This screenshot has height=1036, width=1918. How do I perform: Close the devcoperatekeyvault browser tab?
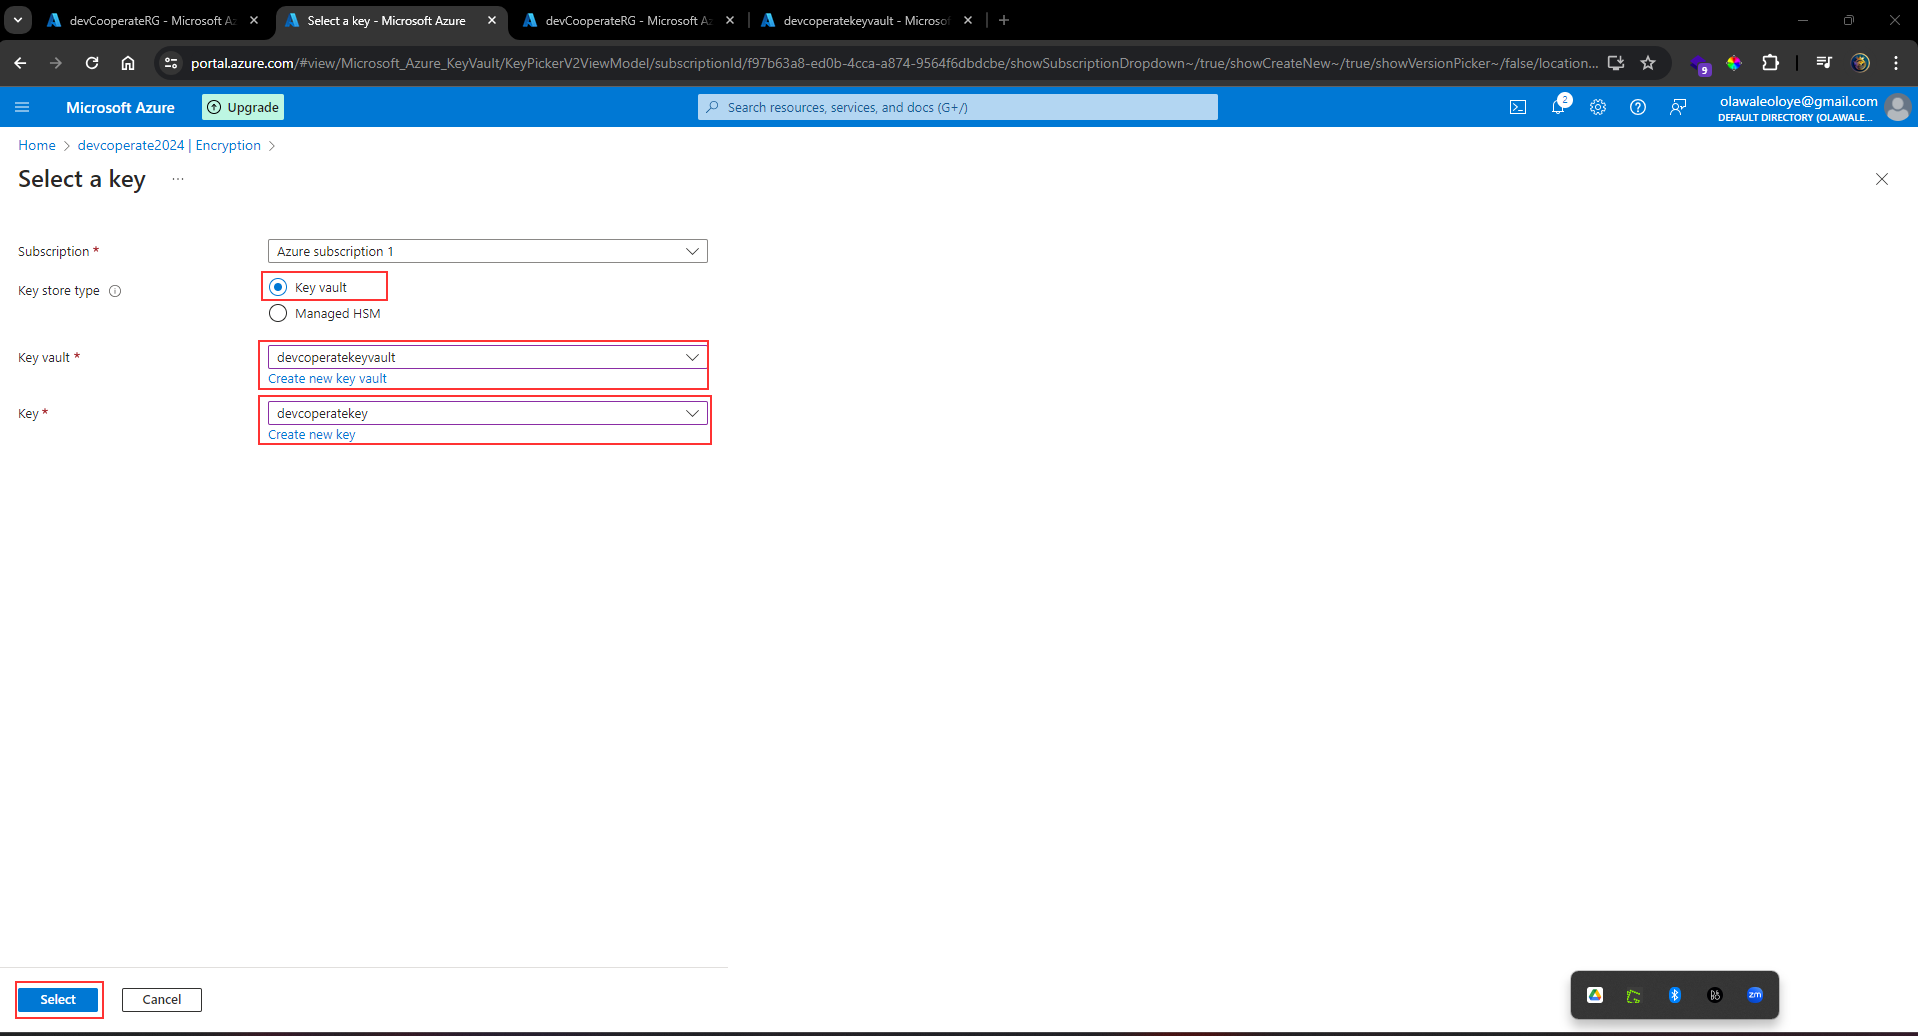tap(968, 20)
